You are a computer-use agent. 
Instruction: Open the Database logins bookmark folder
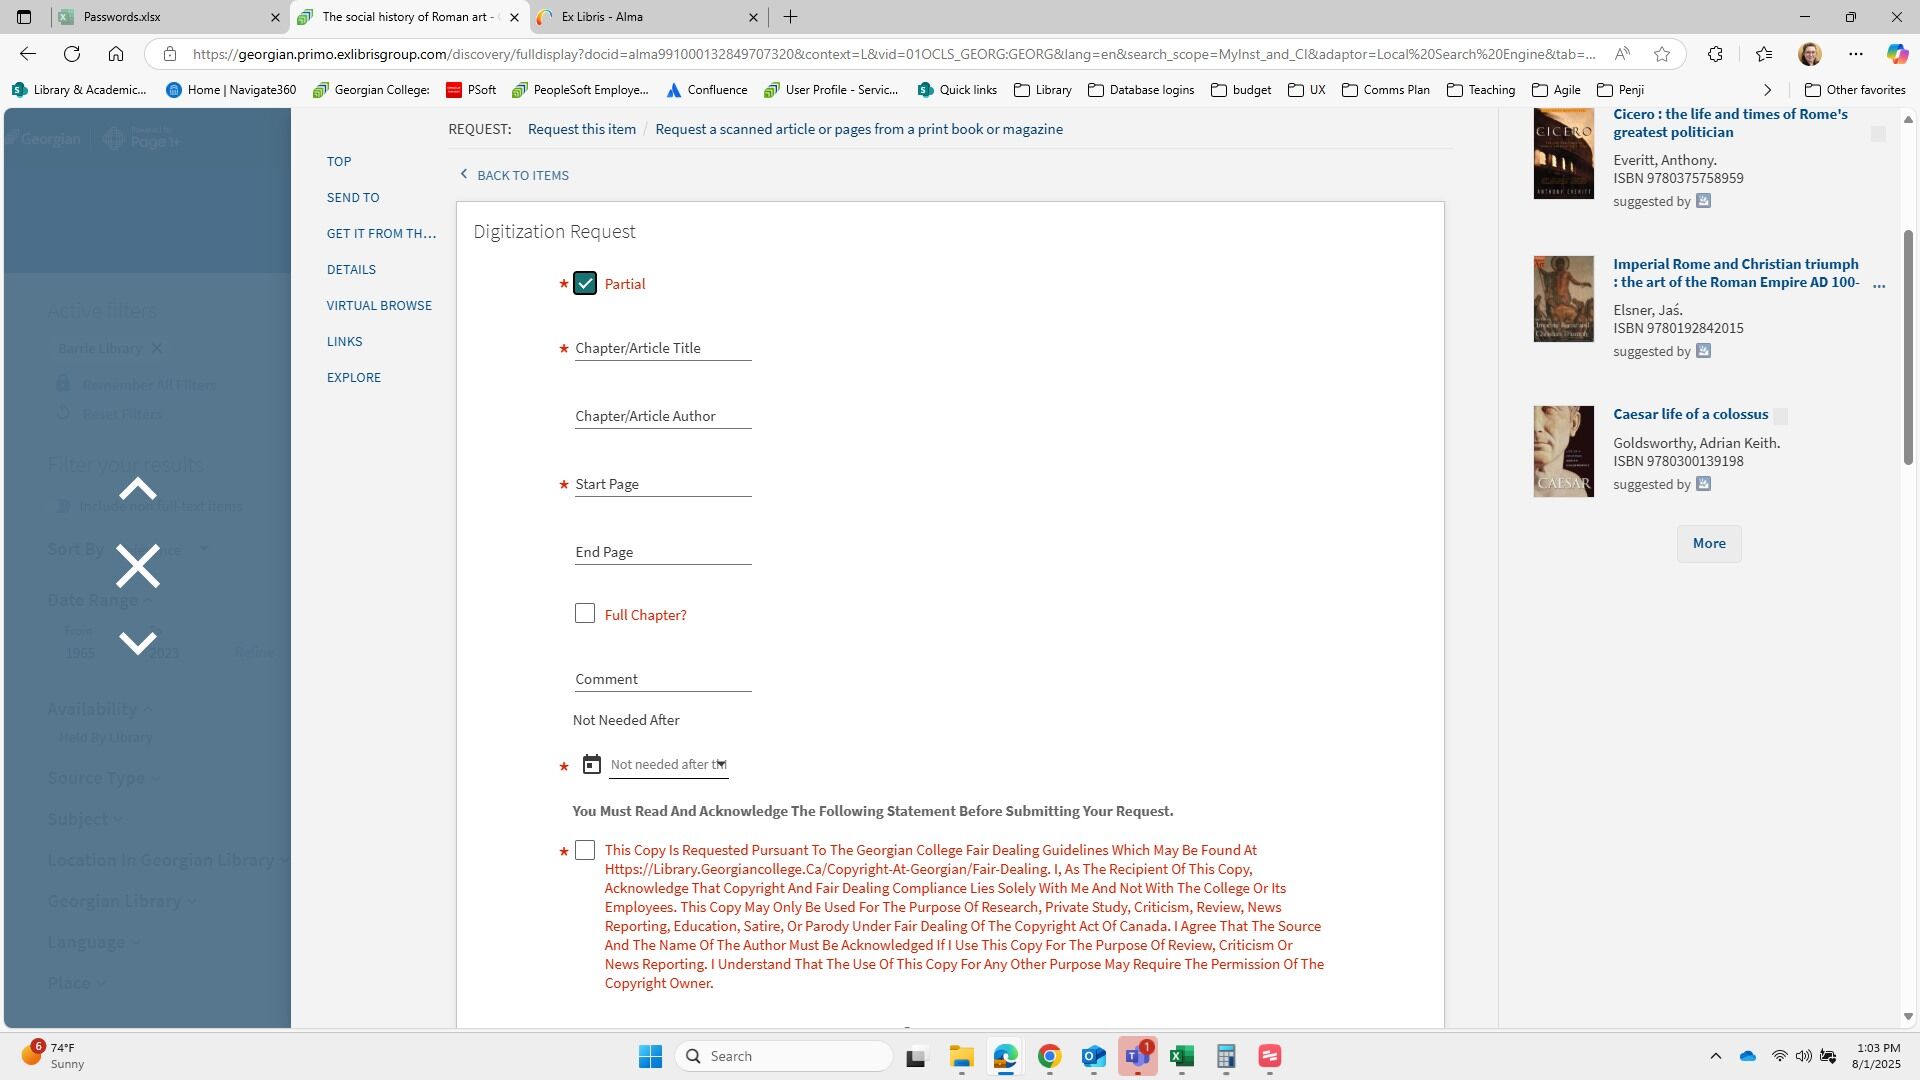[x=1141, y=90]
